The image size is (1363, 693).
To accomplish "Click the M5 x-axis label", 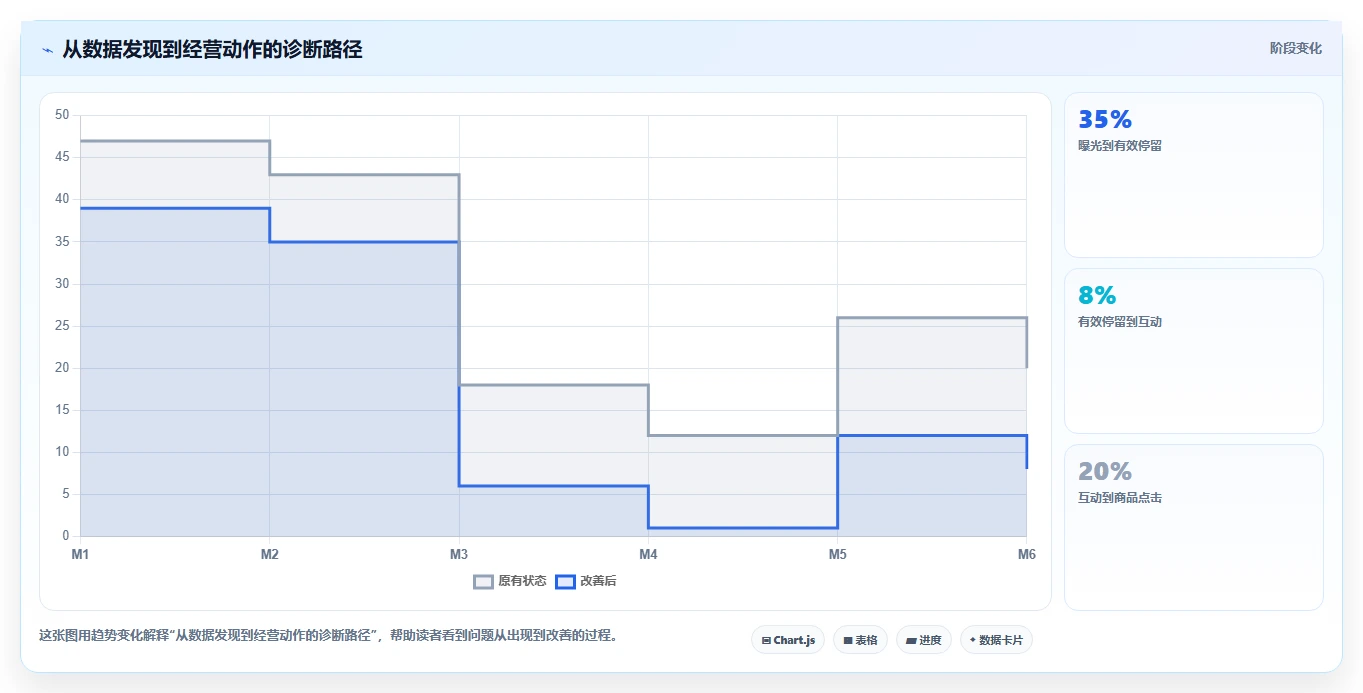I will click(837, 553).
